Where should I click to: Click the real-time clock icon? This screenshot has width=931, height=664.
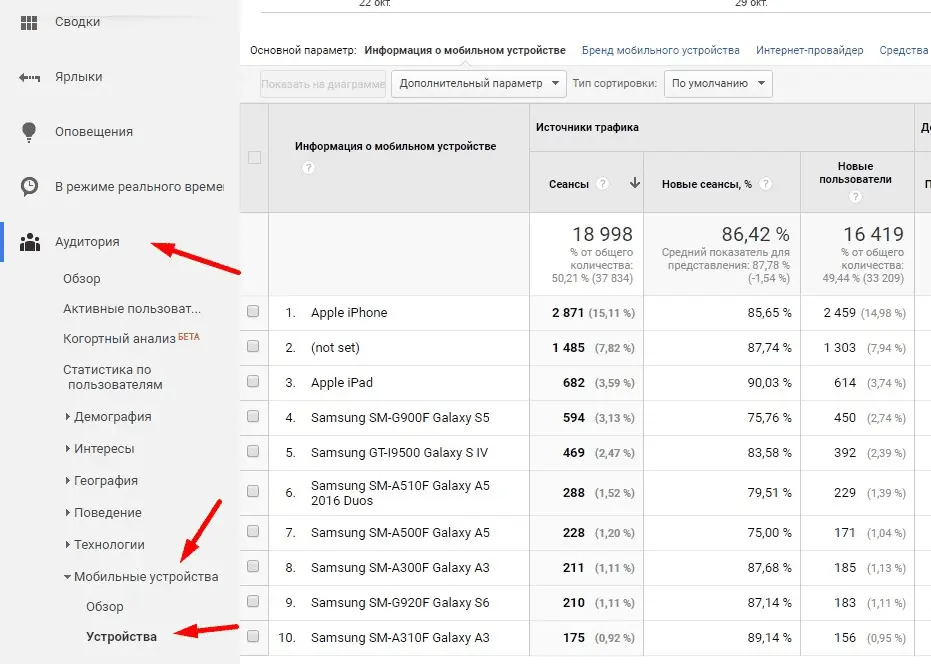point(30,186)
